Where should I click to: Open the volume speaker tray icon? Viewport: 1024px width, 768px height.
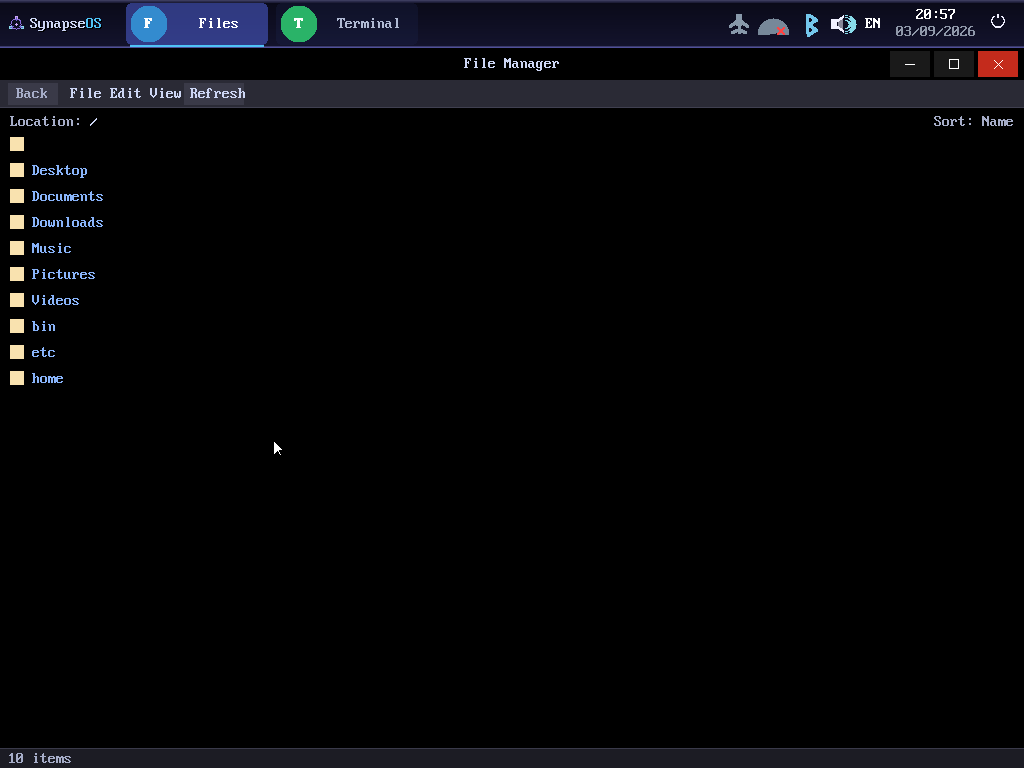843,24
